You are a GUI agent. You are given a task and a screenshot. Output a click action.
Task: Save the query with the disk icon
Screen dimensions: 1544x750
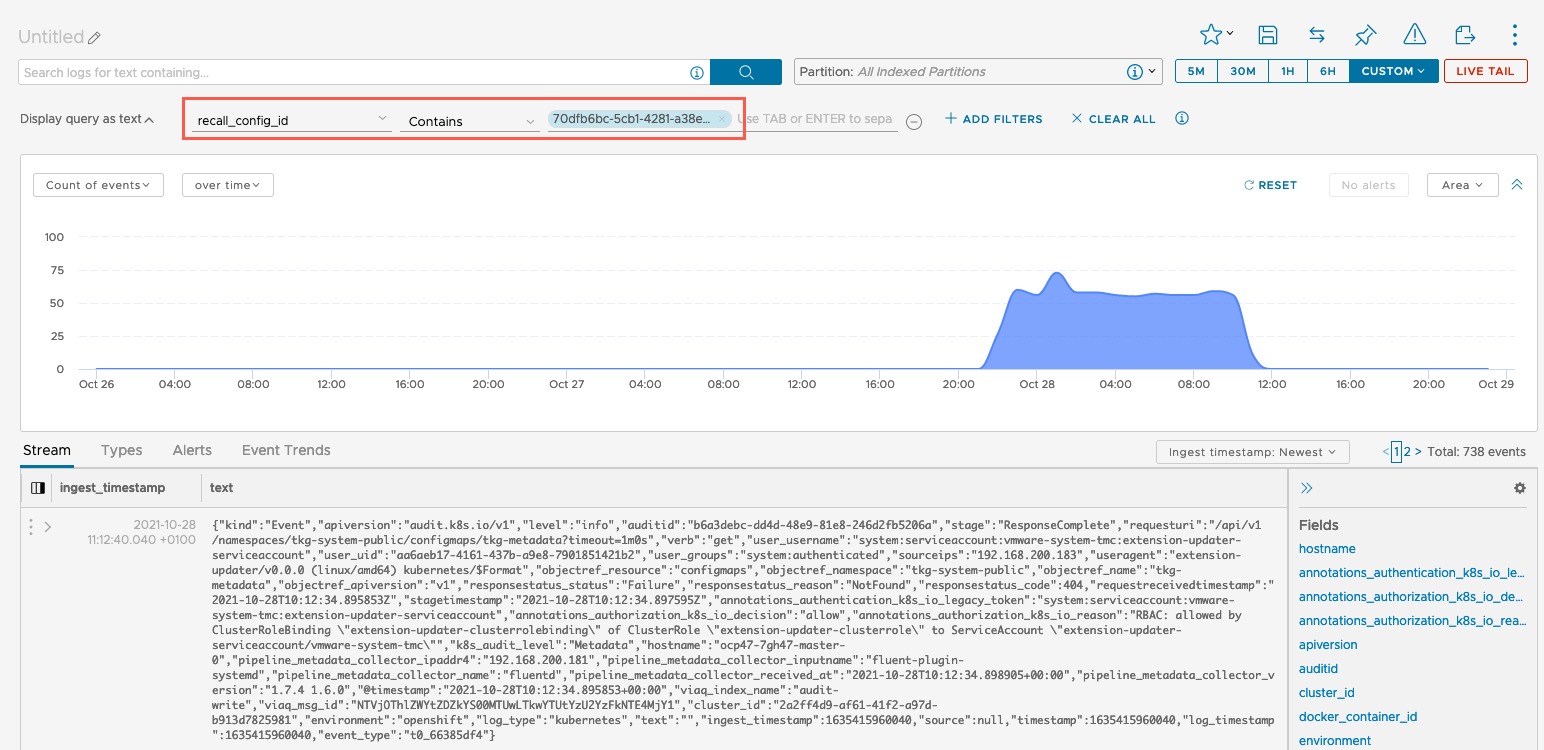[1267, 35]
